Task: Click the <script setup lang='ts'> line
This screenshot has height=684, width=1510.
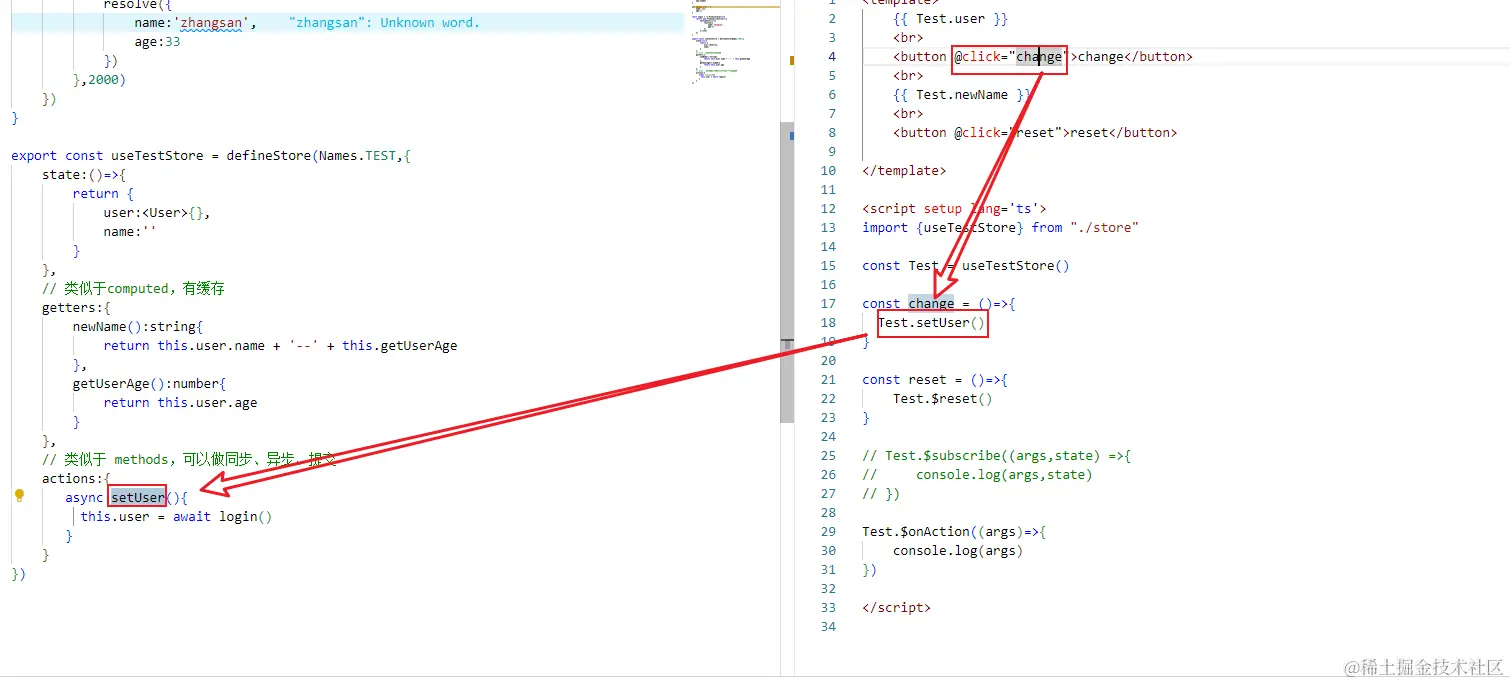Action: tap(954, 208)
